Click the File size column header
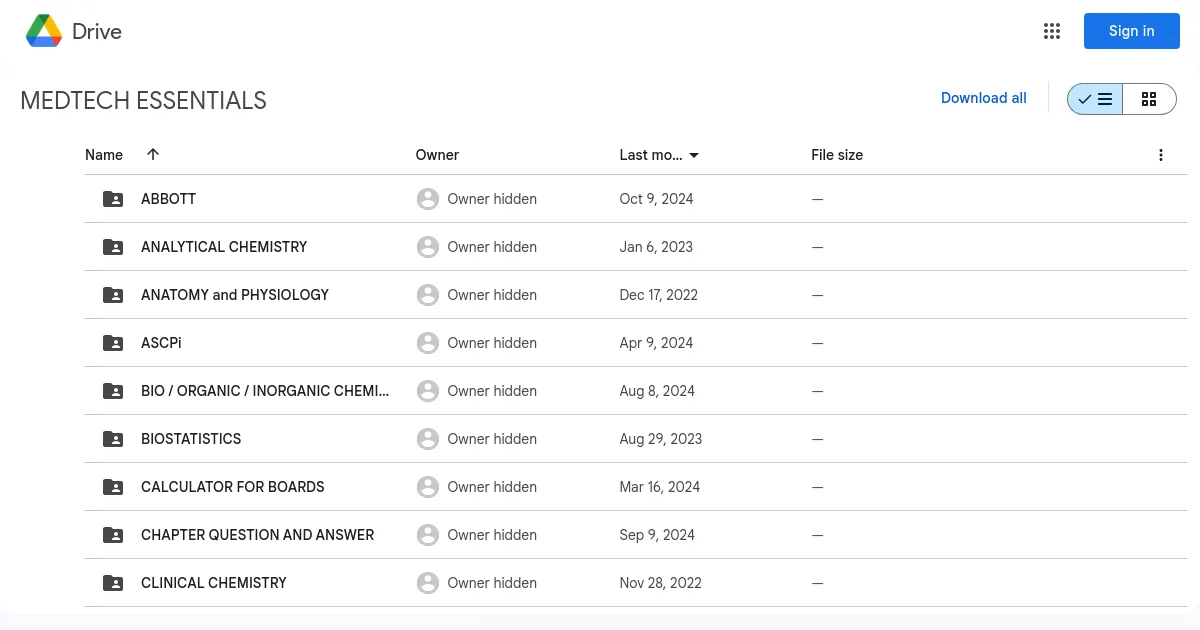Image resolution: width=1200 pixels, height=630 pixels. 837,155
